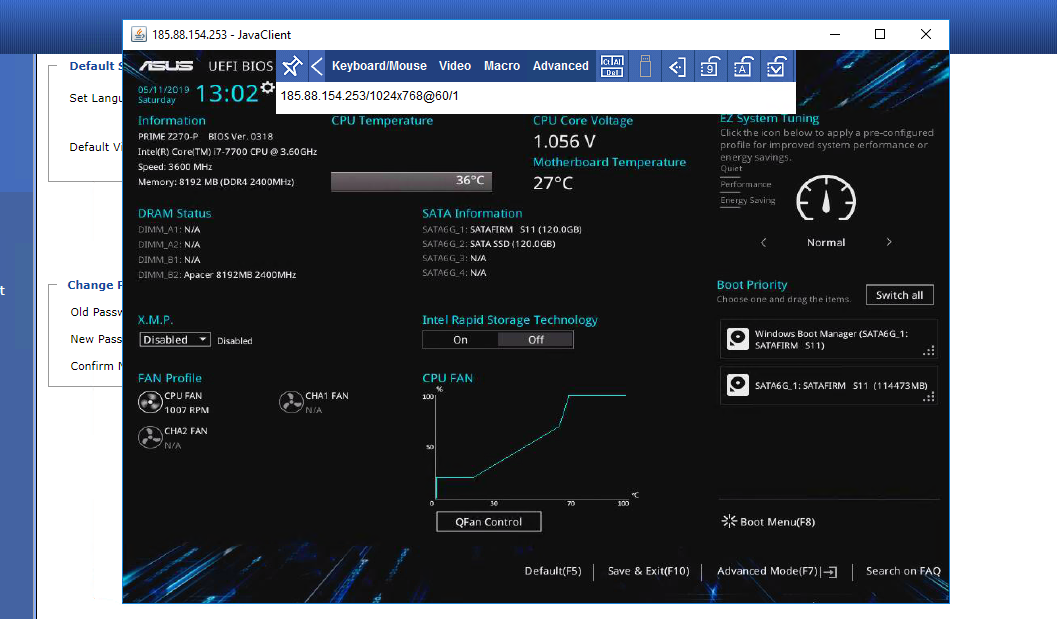Click the Performance tuning label

(746, 185)
